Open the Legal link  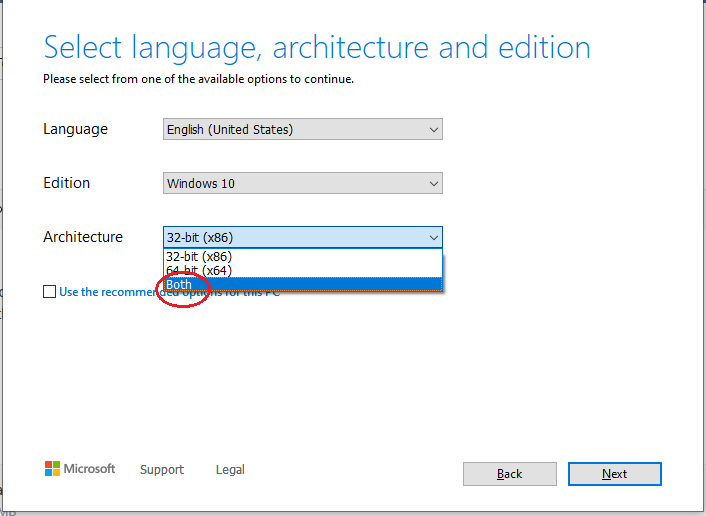230,469
